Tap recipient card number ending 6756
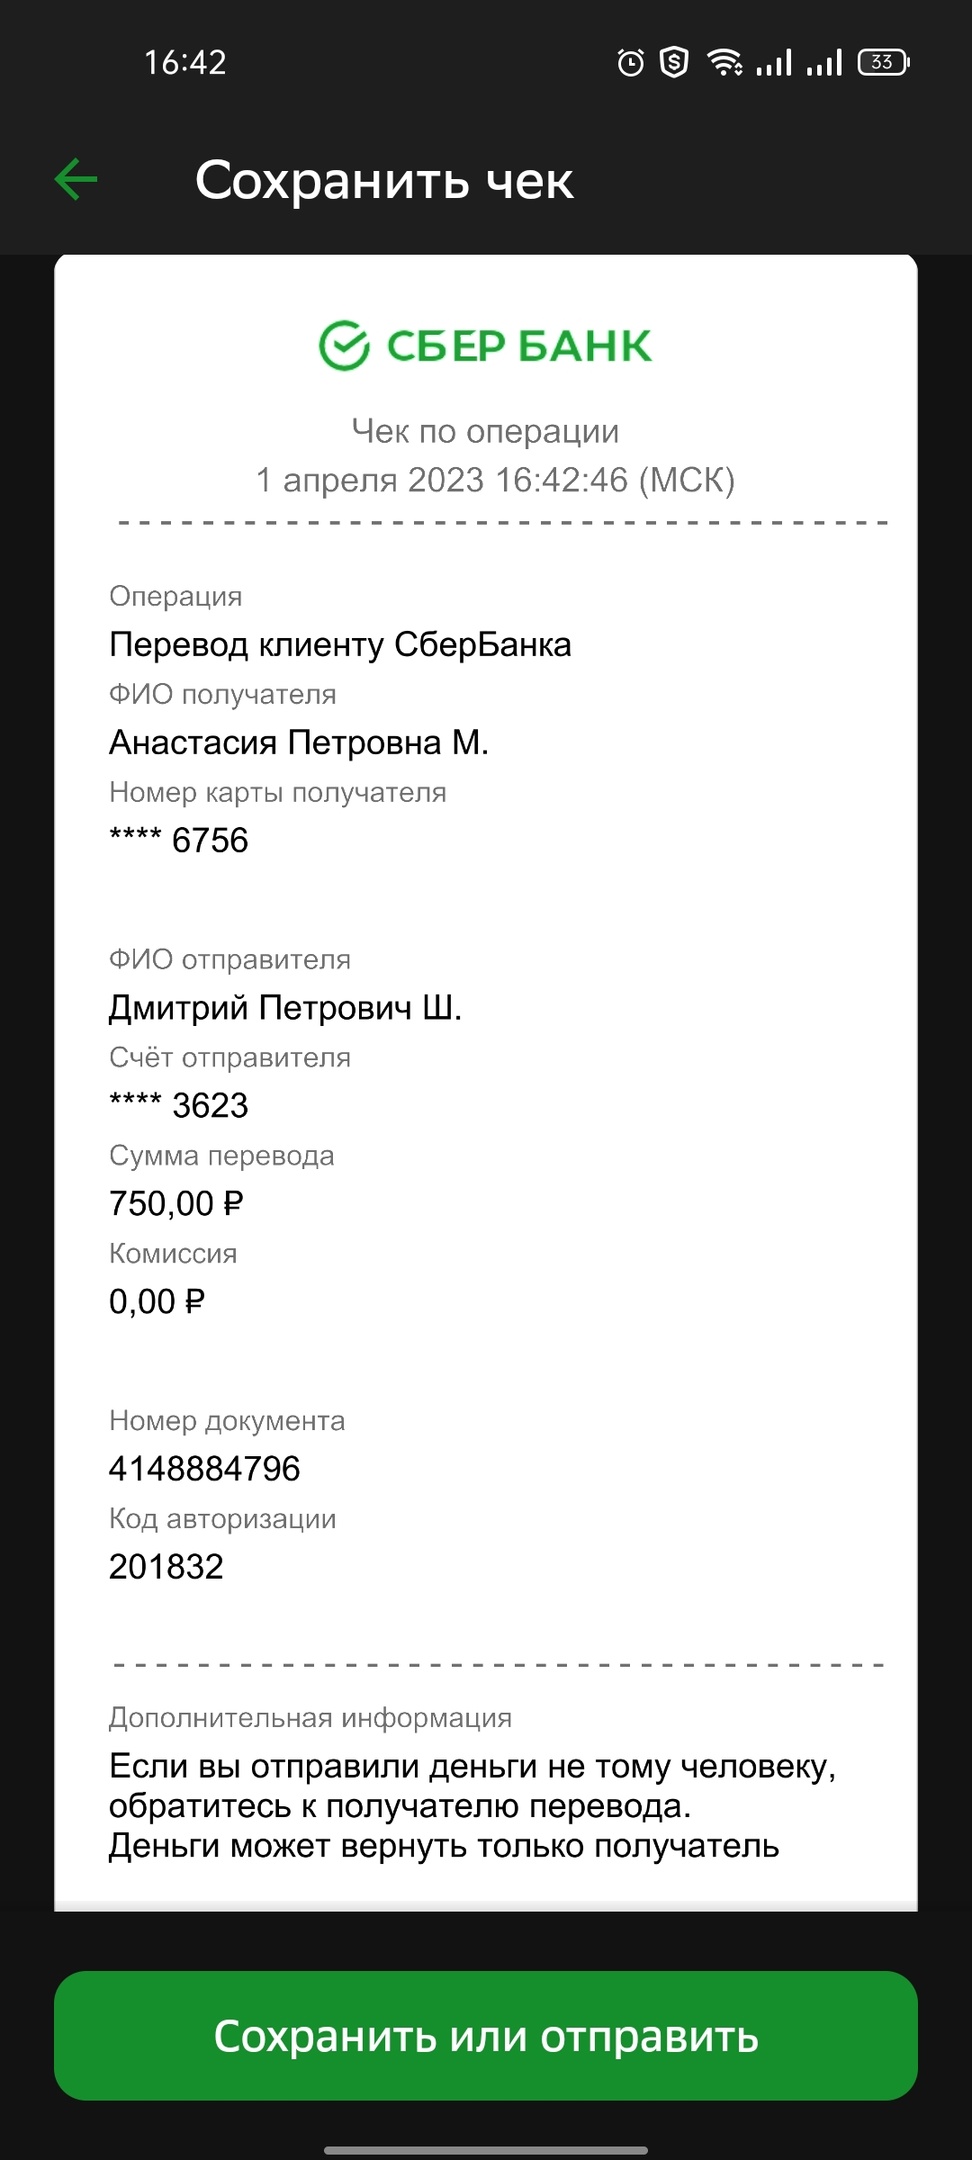972x2160 pixels. click(179, 840)
